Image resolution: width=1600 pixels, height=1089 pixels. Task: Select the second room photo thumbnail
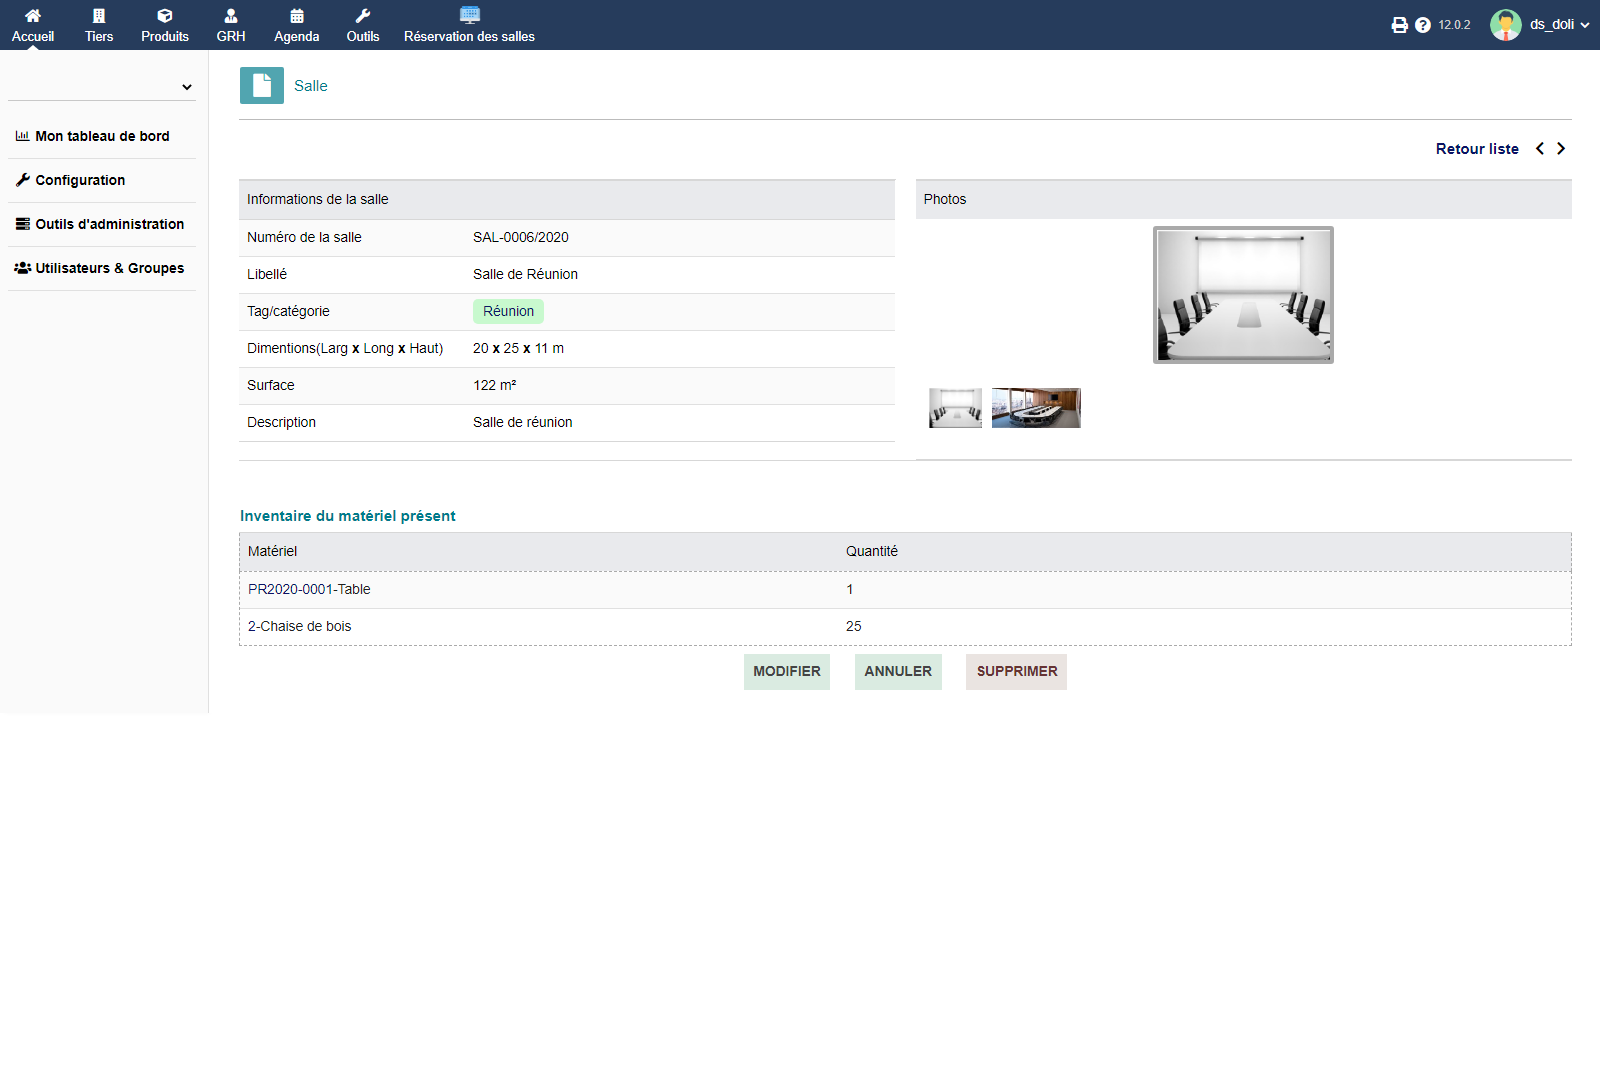pos(1036,408)
